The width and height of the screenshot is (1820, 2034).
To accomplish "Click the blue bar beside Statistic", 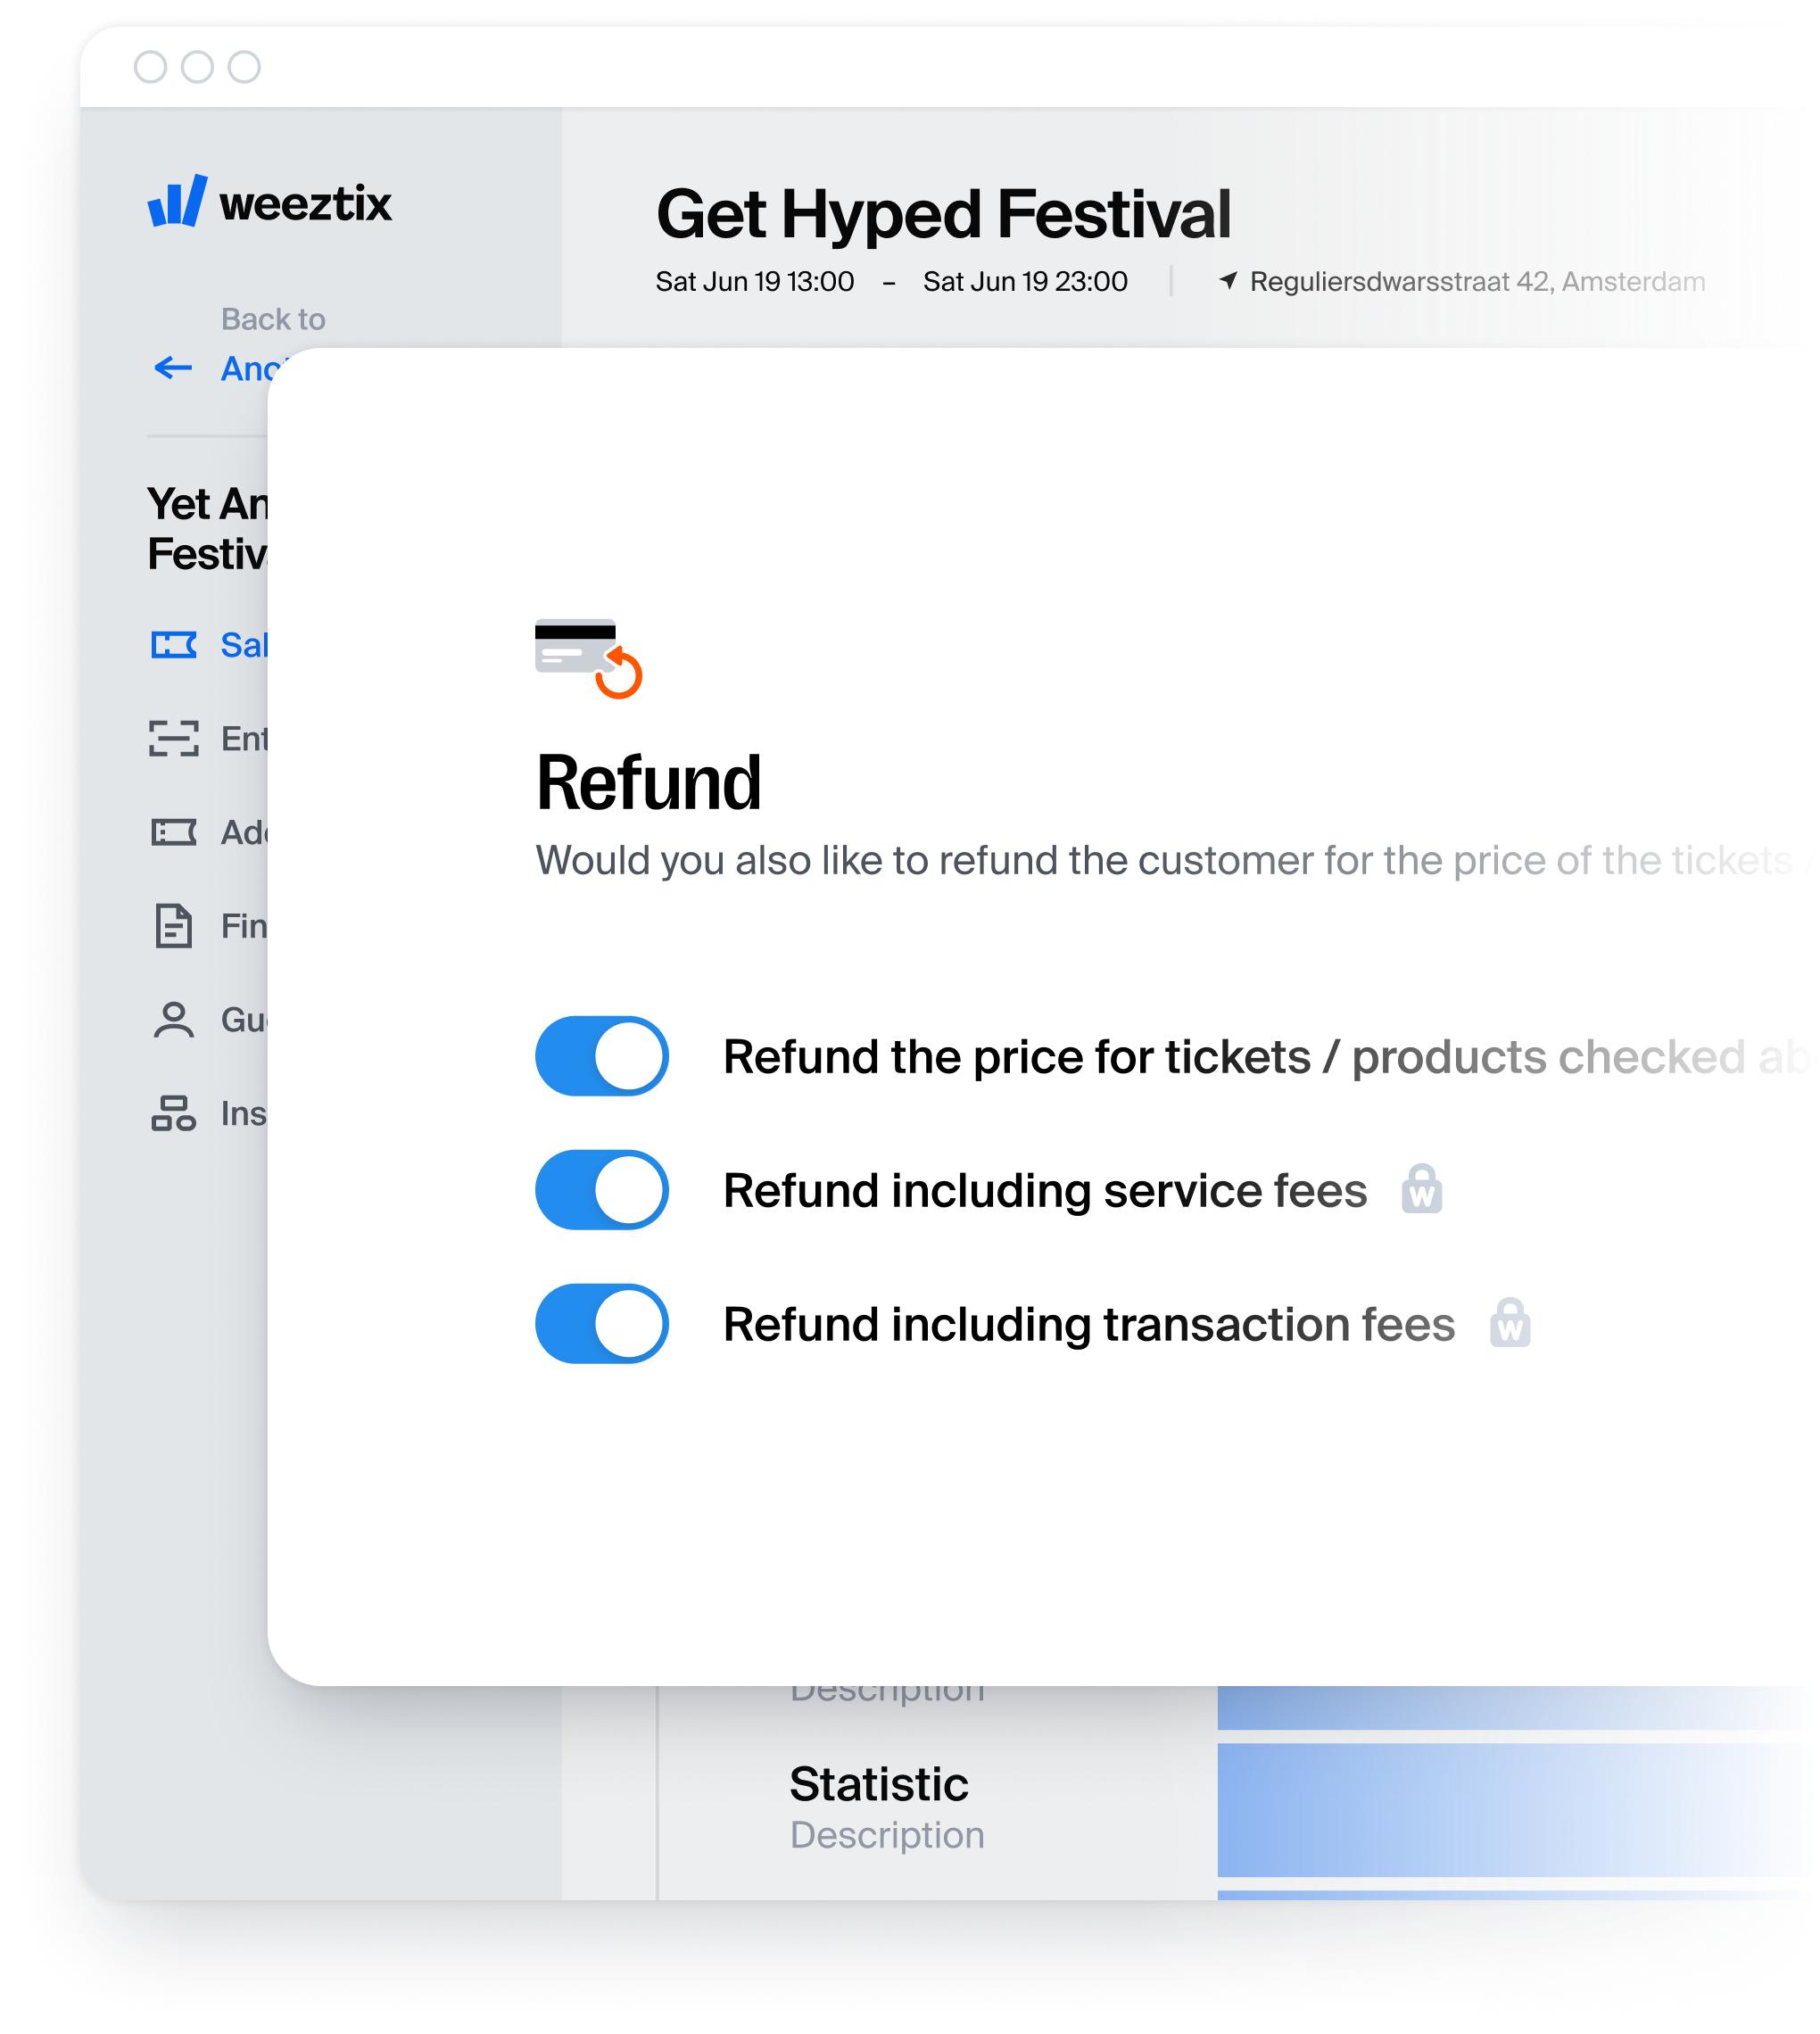I will pyautogui.click(x=1518, y=1810).
